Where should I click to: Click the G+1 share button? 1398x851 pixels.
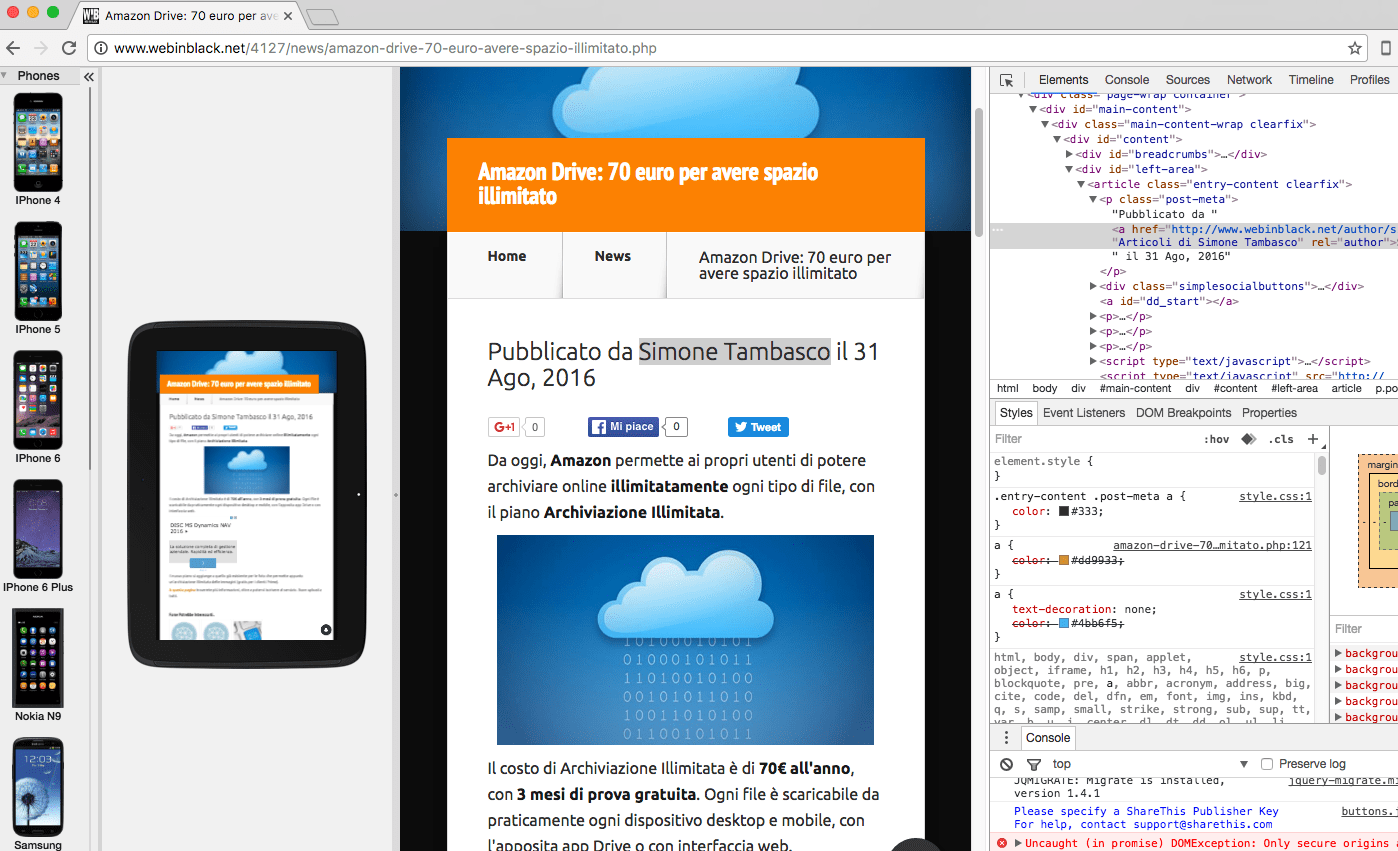[x=504, y=427]
